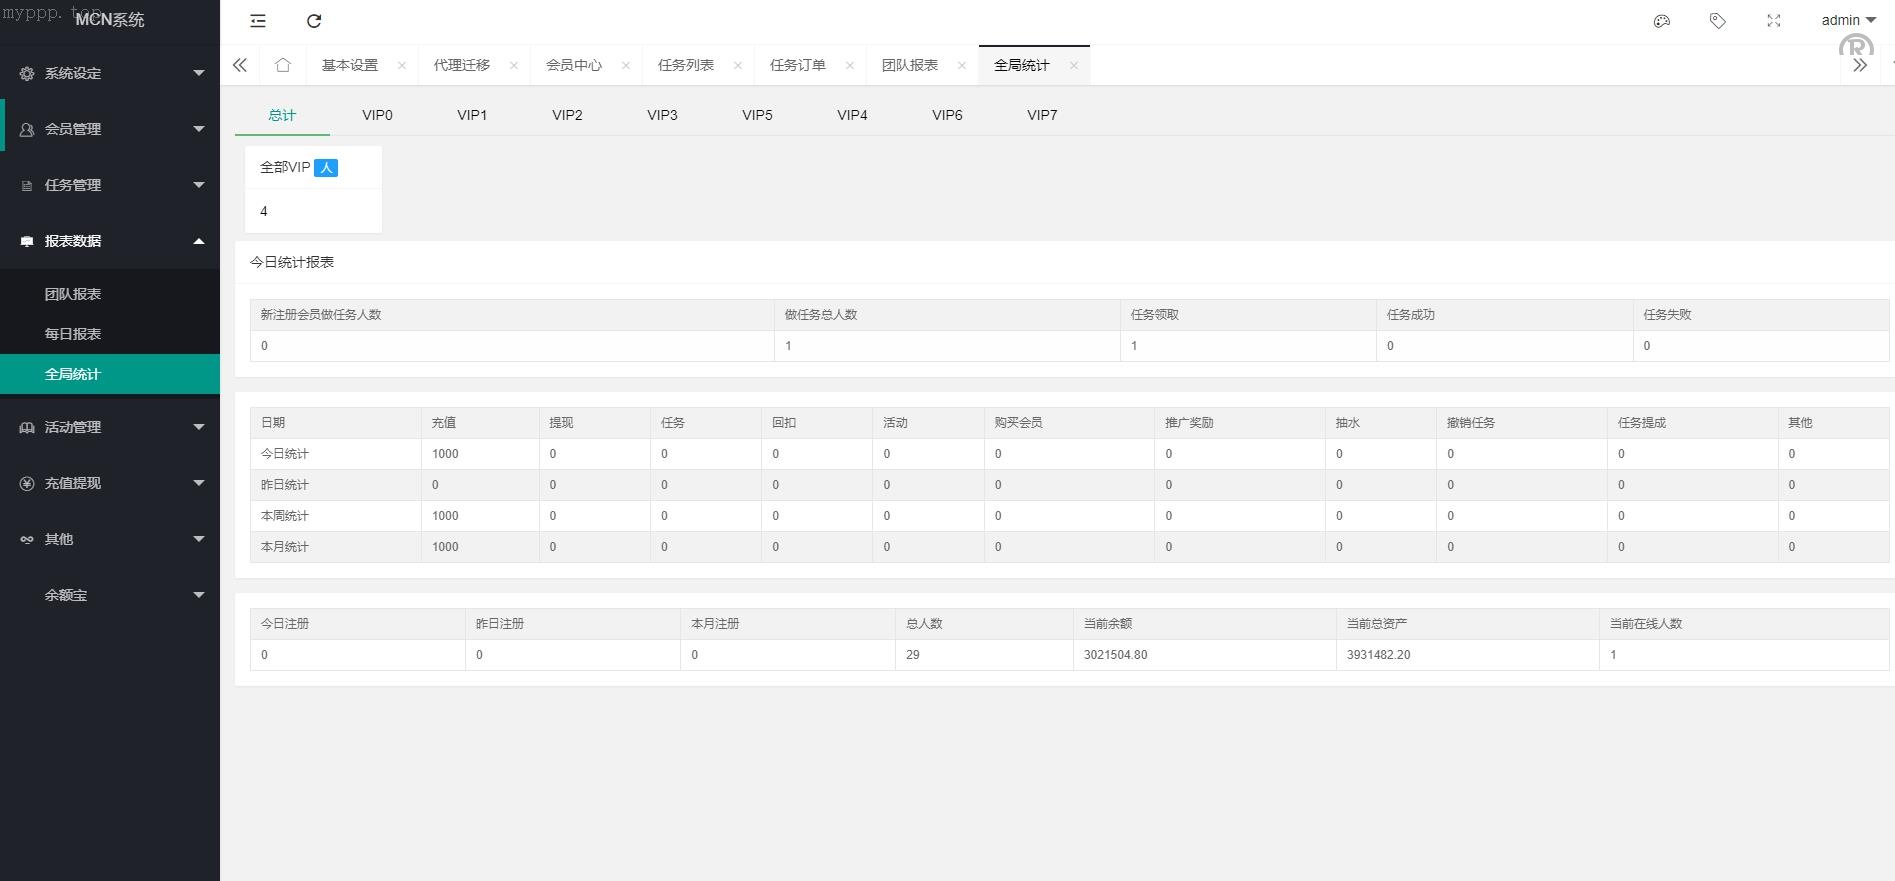The height and width of the screenshot is (881, 1895).
Task: Expand the 会员管理 sidebar menu
Action: (110, 129)
